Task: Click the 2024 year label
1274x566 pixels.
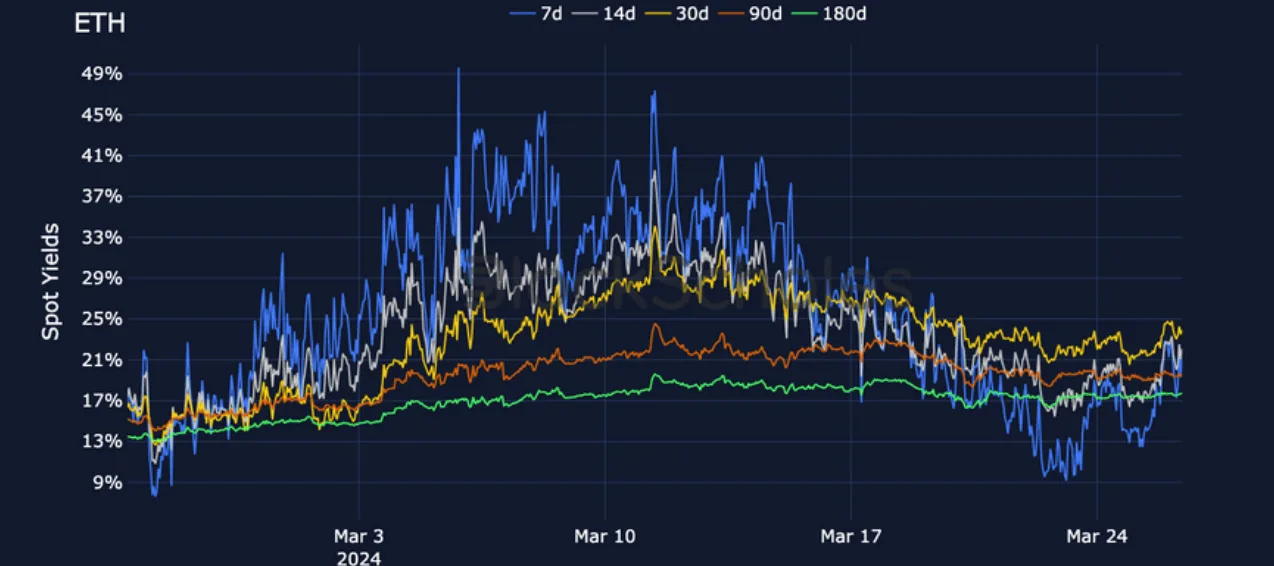Action: coord(358,558)
